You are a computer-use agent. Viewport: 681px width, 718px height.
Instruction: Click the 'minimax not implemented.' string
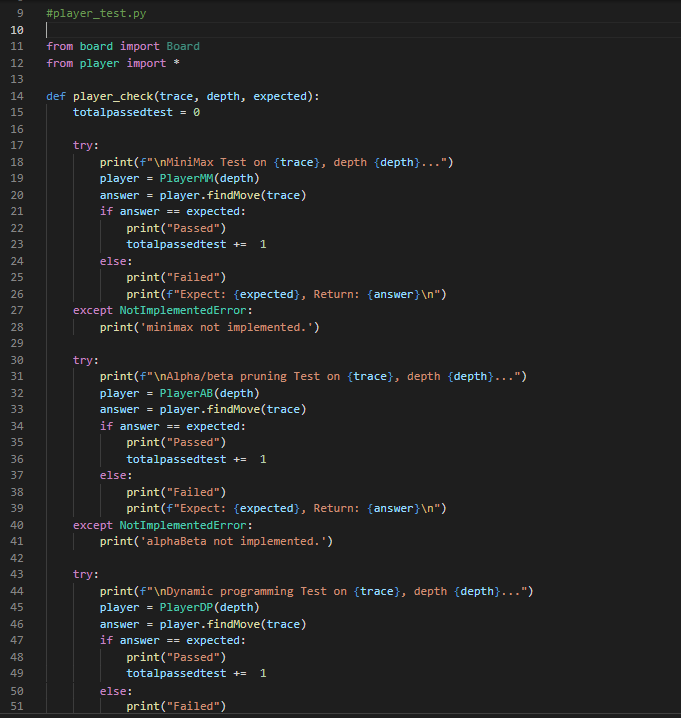[x=226, y=327]
